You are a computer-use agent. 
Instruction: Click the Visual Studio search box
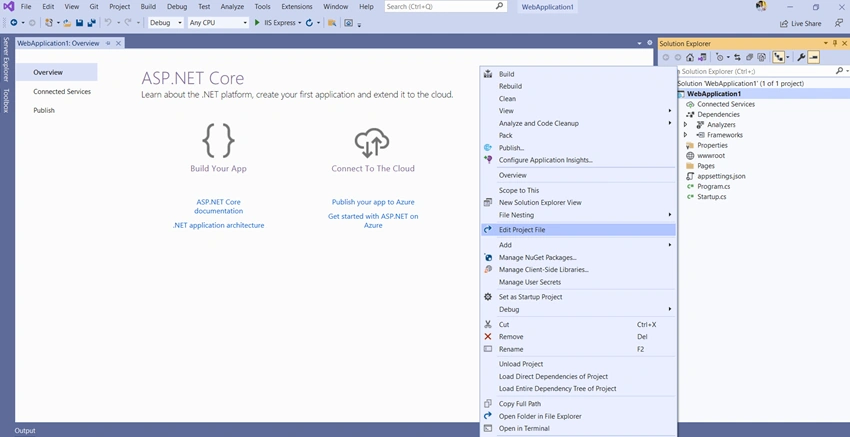pyautogui.click(x=446, y=7)
